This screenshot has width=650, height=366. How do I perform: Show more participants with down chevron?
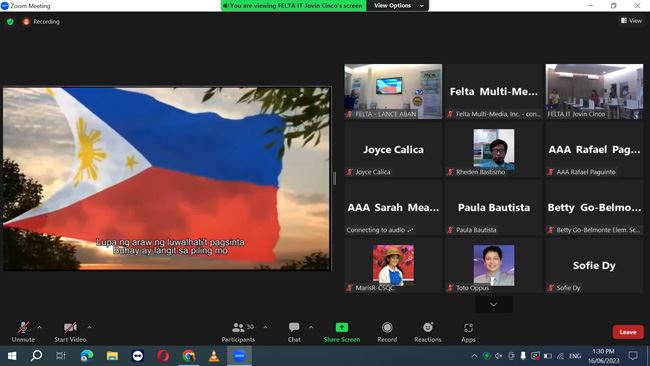493,304
